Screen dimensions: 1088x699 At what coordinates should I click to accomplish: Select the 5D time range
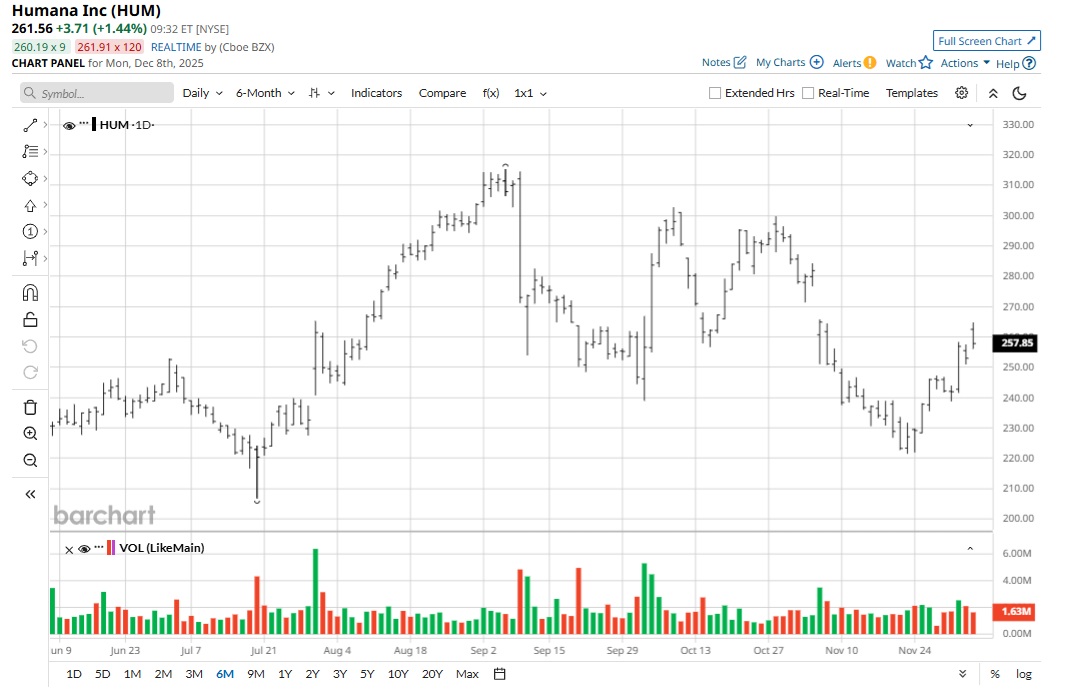click(102, 674)
